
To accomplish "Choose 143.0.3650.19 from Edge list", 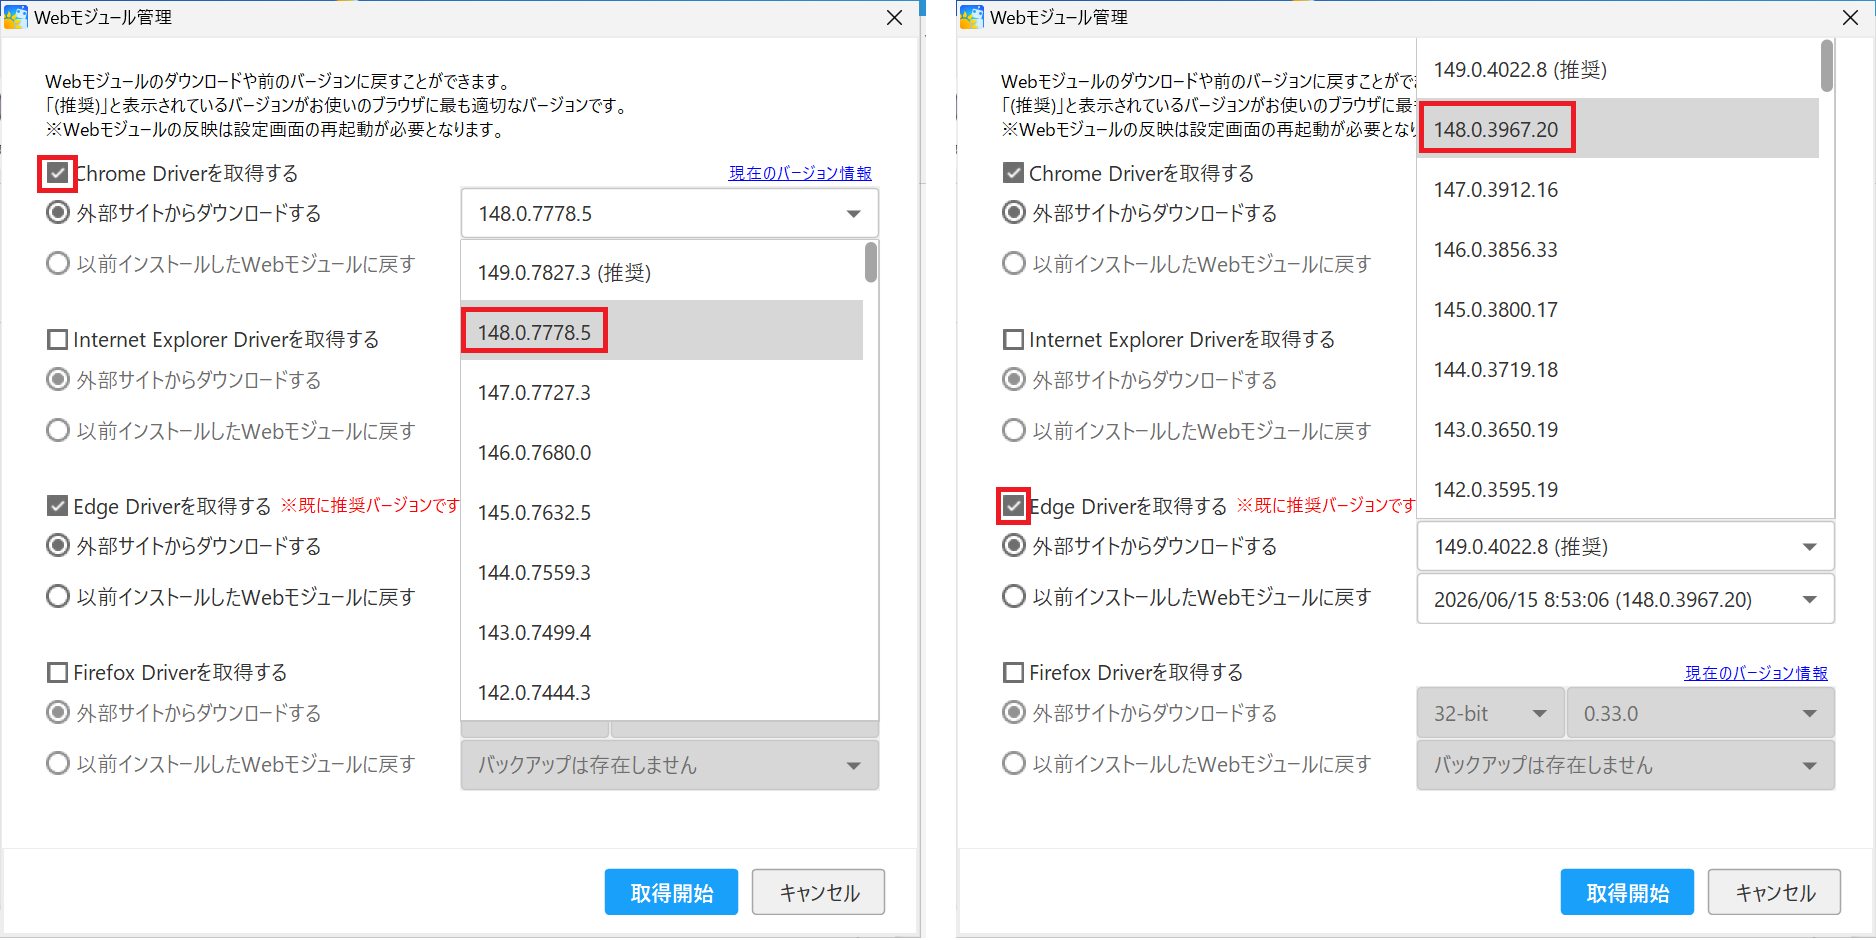I will coord(1618,429).
